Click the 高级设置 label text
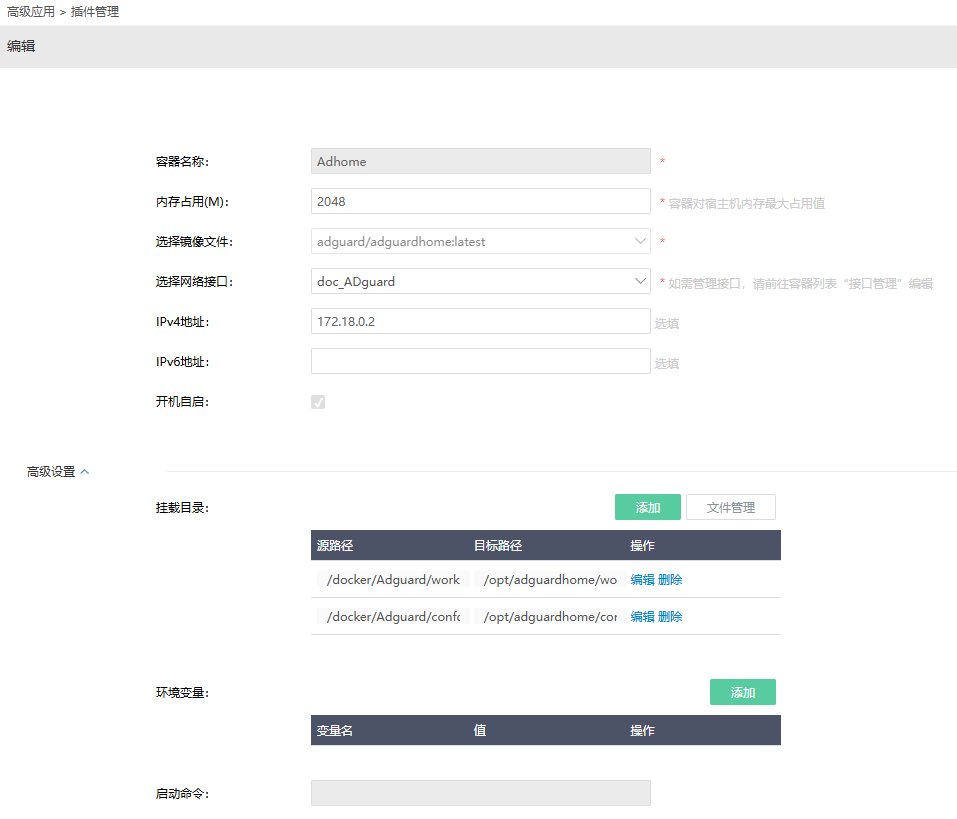 click(x=51, y=472)
